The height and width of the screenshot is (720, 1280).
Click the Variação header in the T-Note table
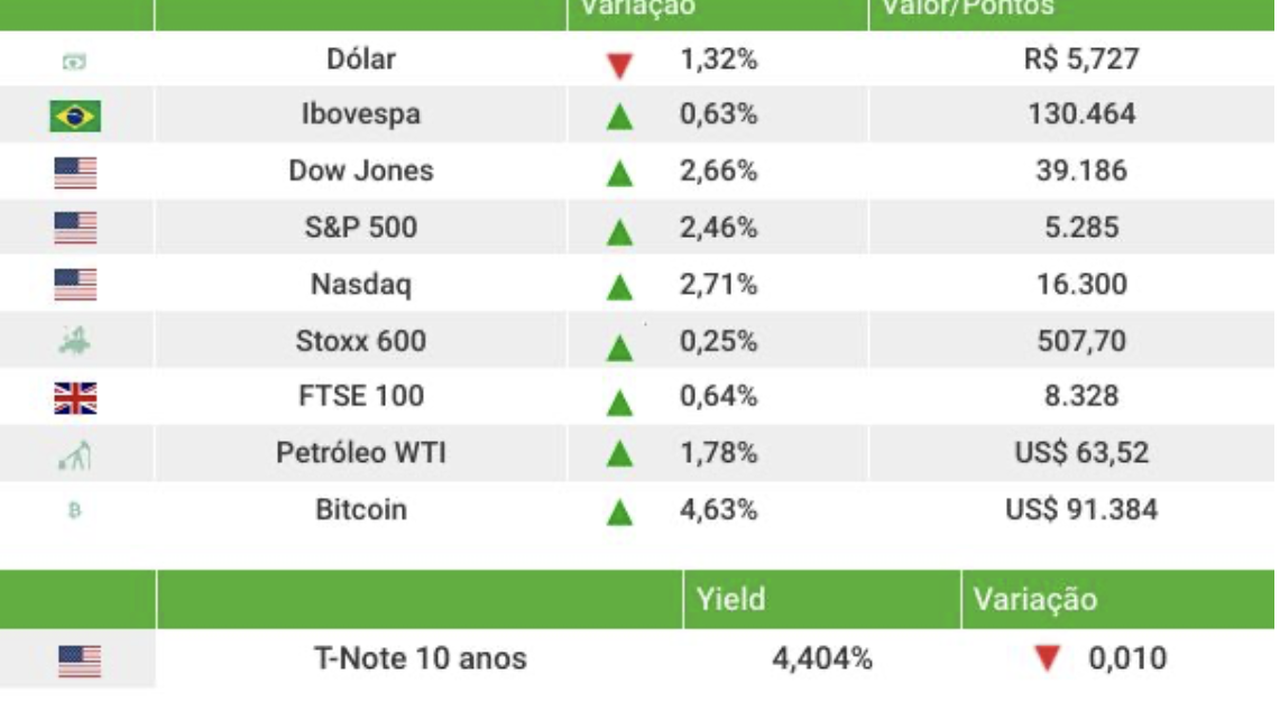tap(1035, 599)
